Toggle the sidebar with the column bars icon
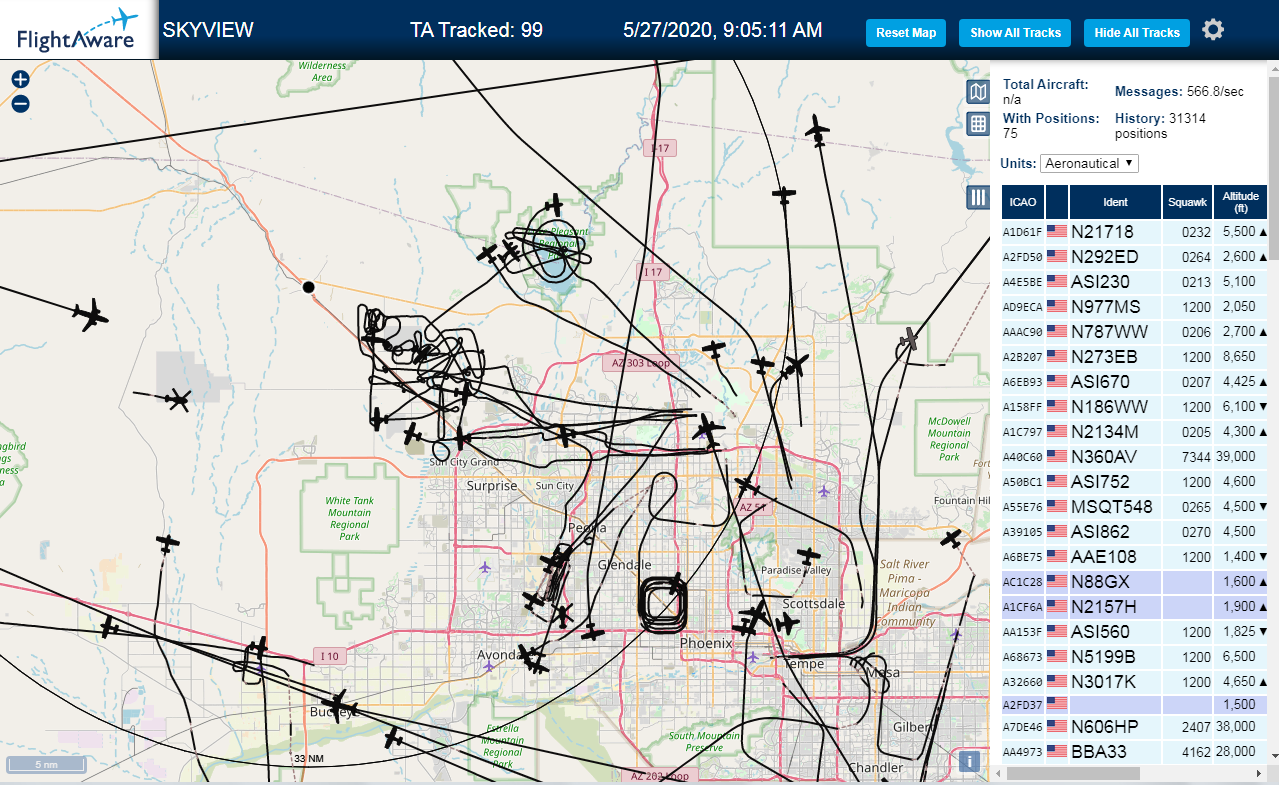This screenshot has height=785, width=1279. [978, 197]
